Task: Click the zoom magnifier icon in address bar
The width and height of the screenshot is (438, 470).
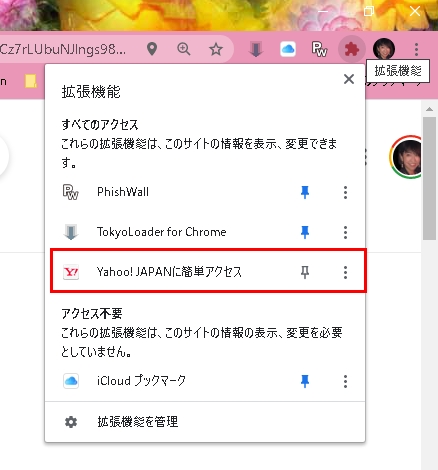Action: tap(184, 49)
